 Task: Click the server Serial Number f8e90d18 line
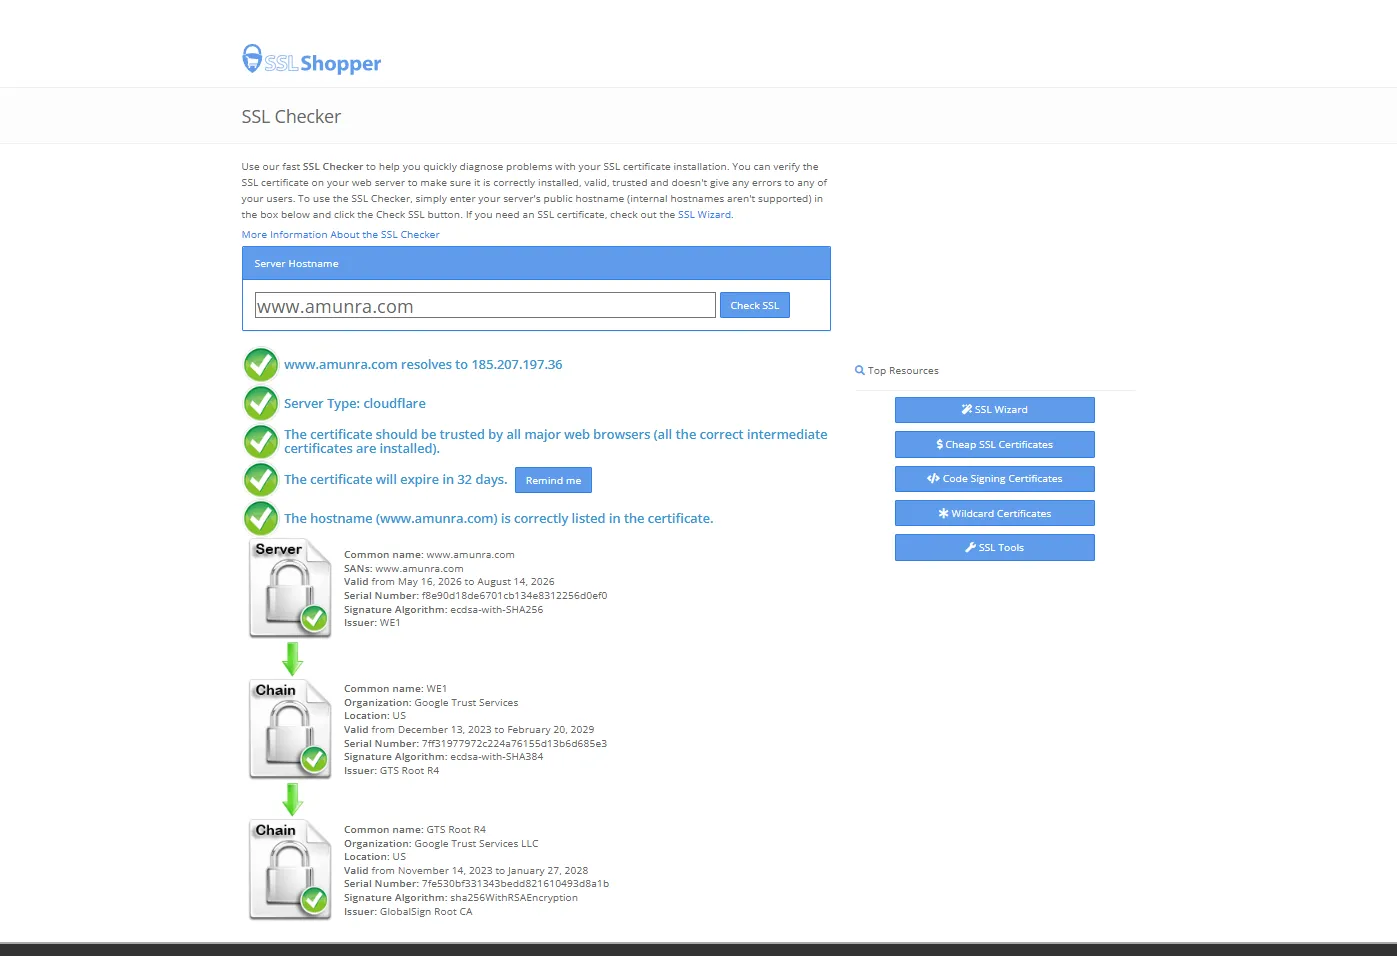(475, 596)
